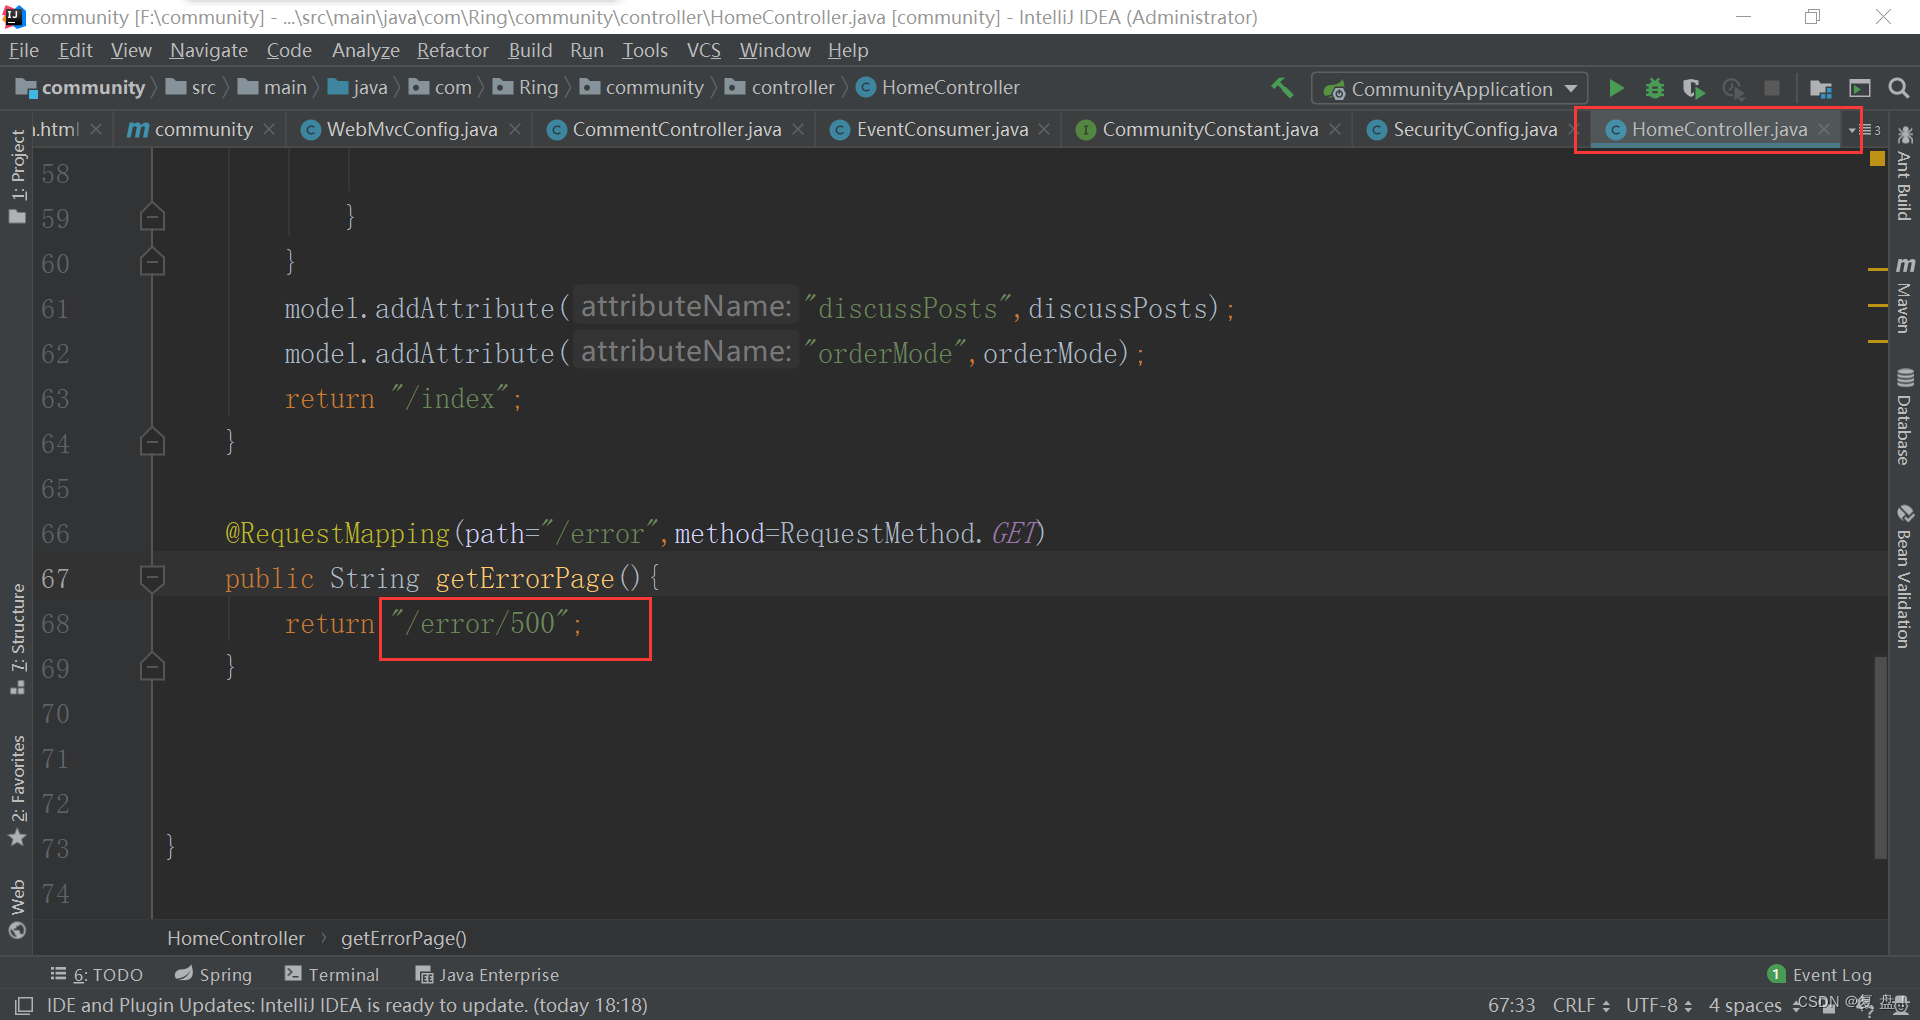
Task: Click the editor vertical scrollbar thumb
Action: click(x=1880, y=757)
